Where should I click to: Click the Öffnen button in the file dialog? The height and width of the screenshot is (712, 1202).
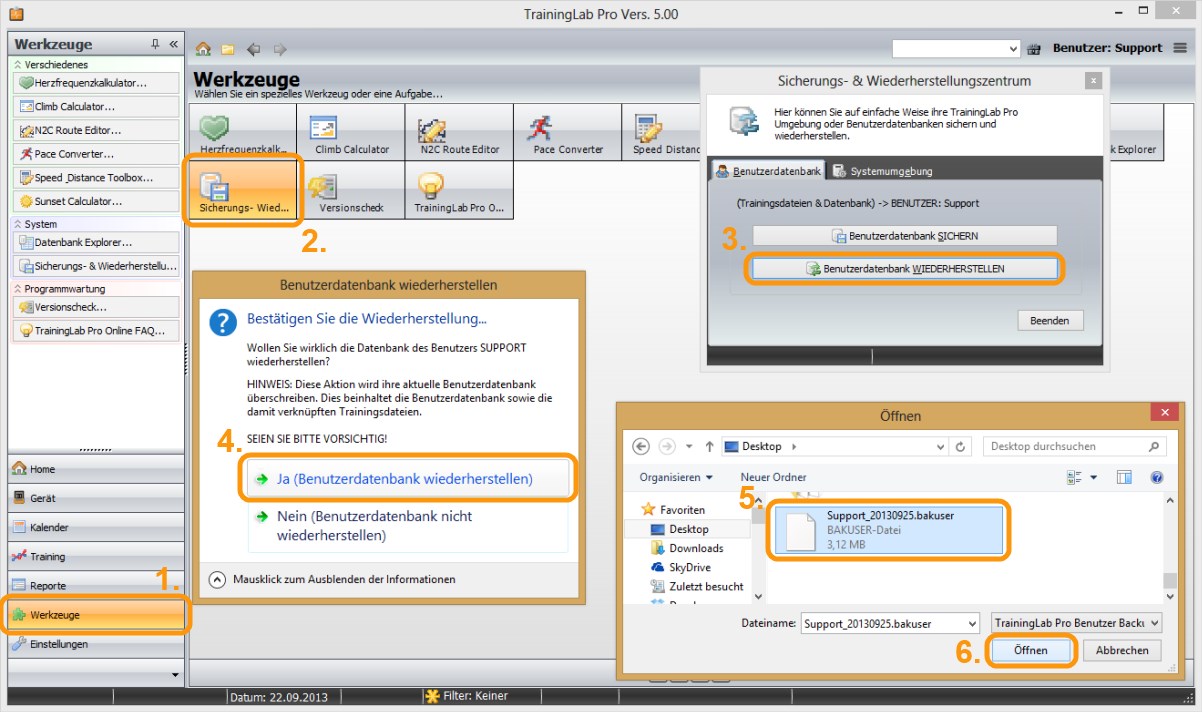[x=1030, y=650]
